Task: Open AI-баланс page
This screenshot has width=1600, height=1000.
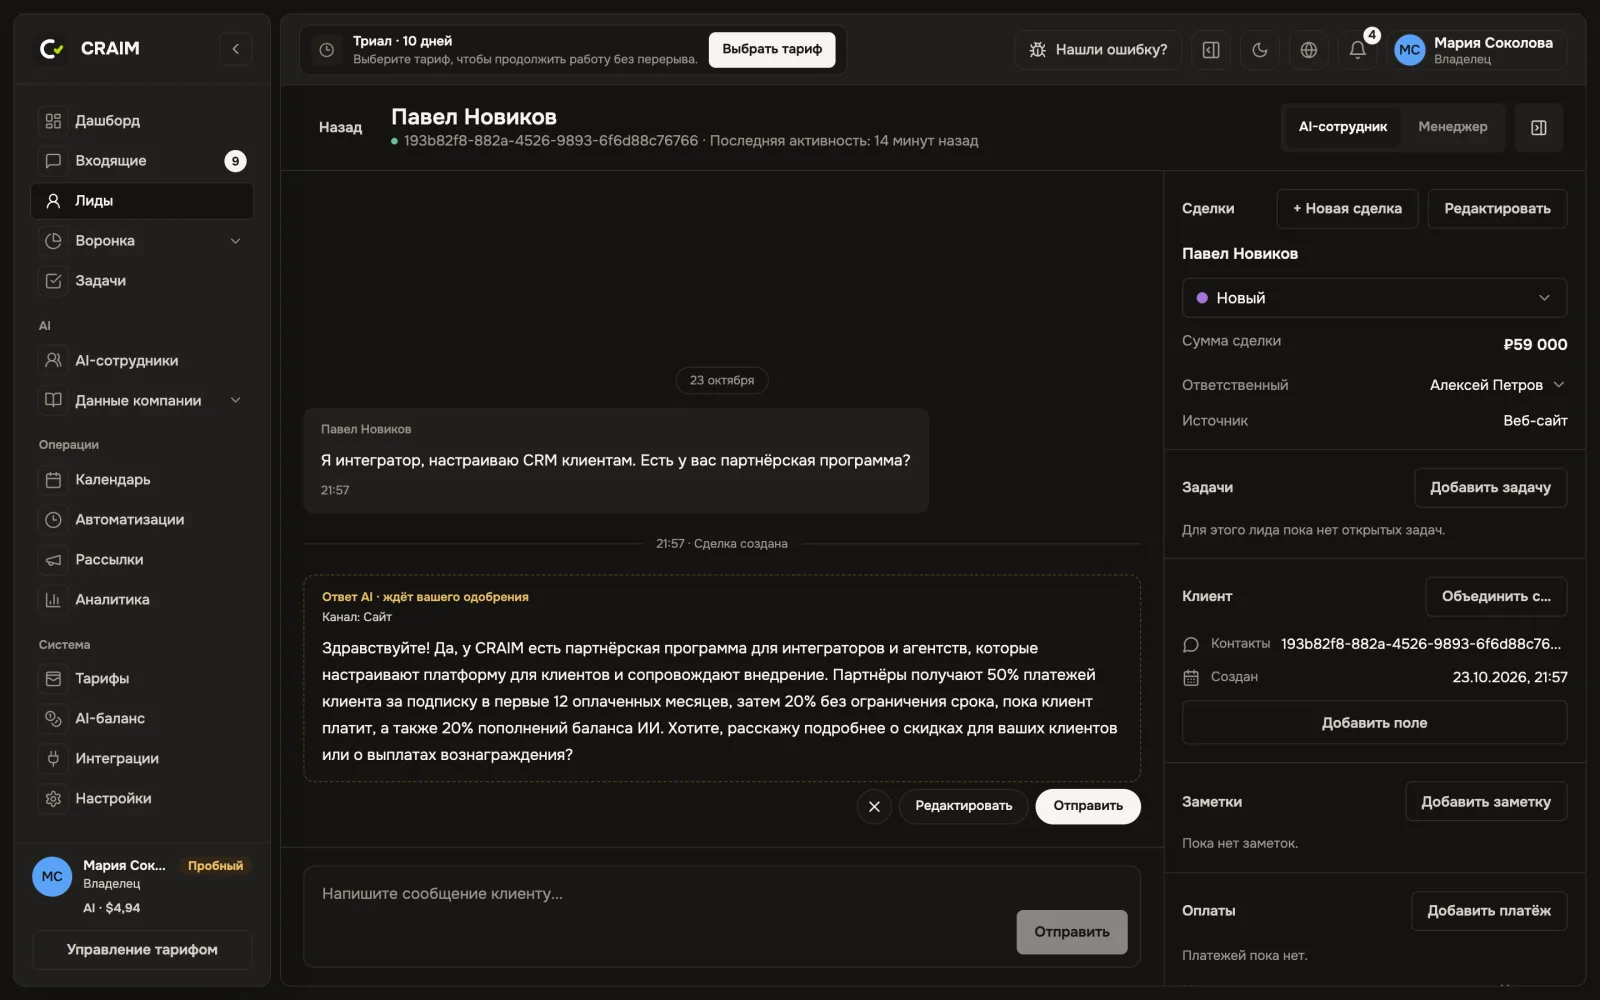Action: click(142, 719)
